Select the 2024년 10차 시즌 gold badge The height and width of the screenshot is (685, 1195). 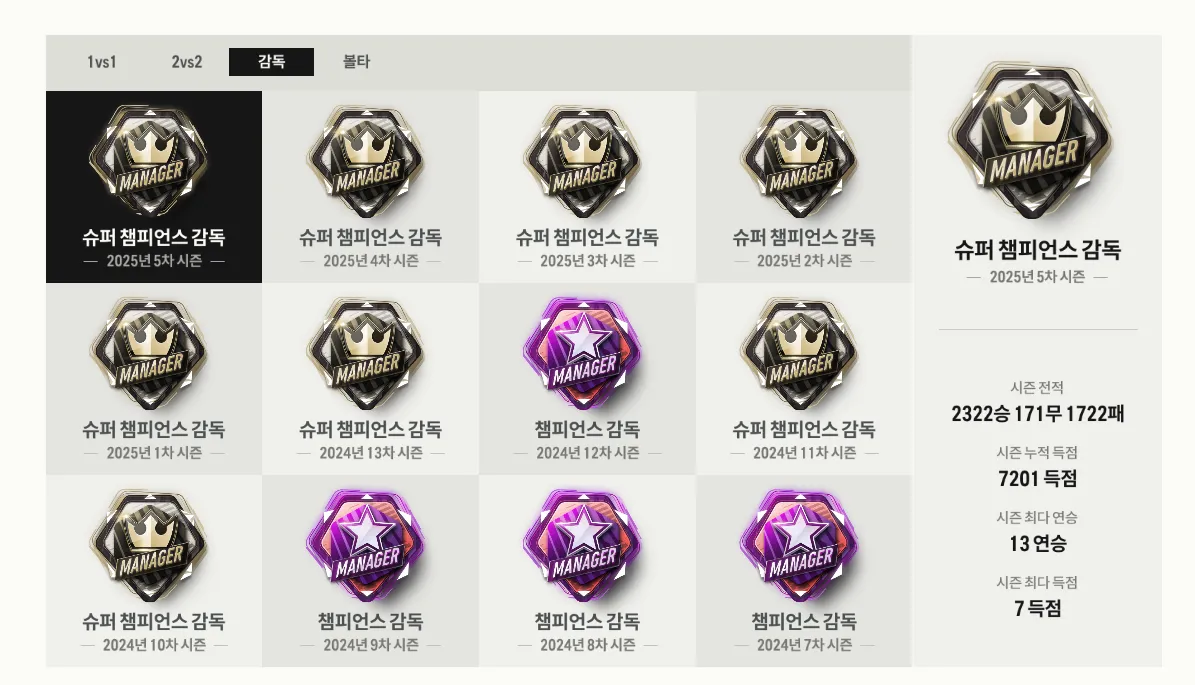tap(153, 571)
